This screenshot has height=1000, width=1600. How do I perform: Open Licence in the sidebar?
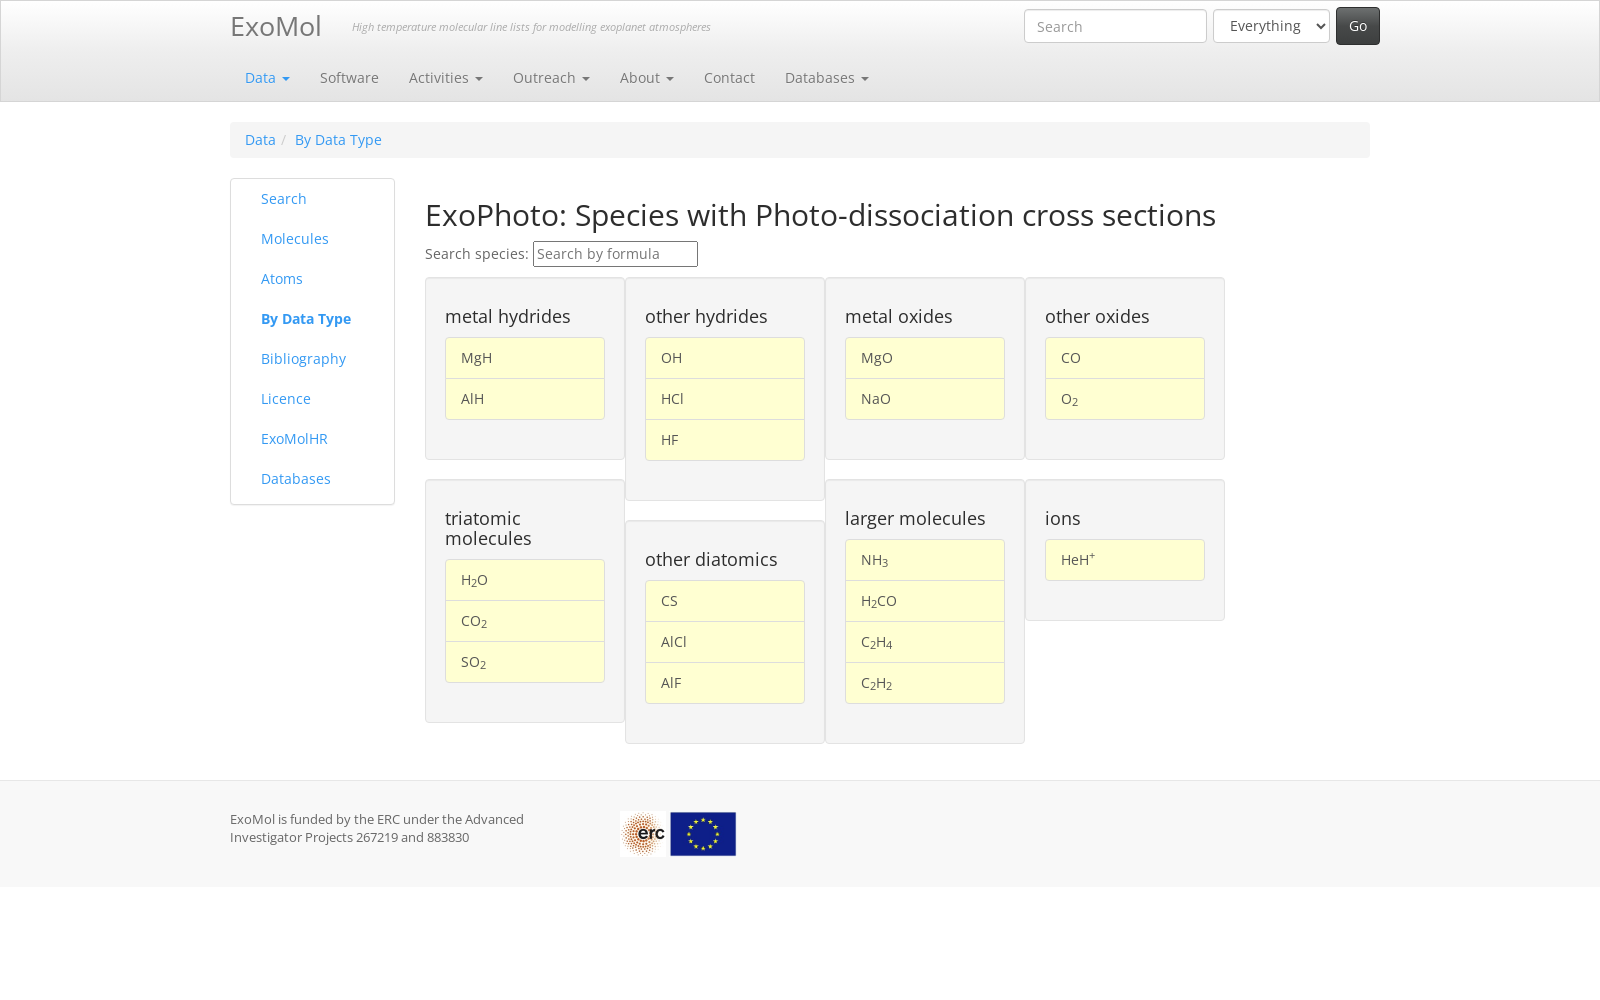[286, 399]
